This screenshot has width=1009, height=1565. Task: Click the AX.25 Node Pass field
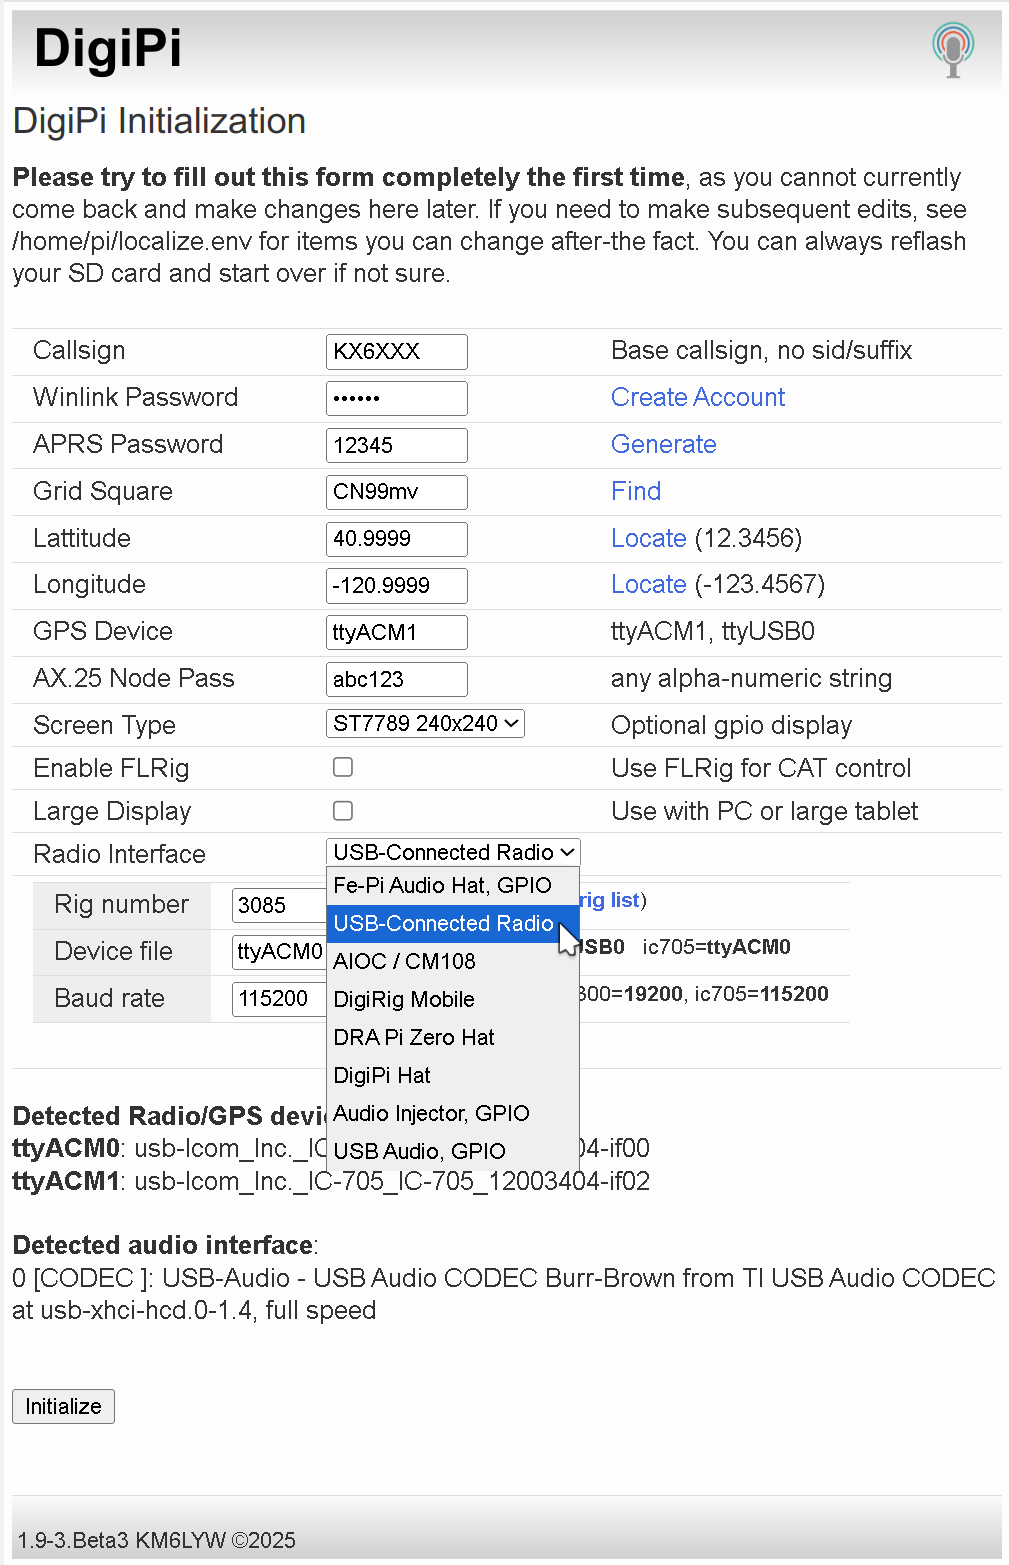397,679
